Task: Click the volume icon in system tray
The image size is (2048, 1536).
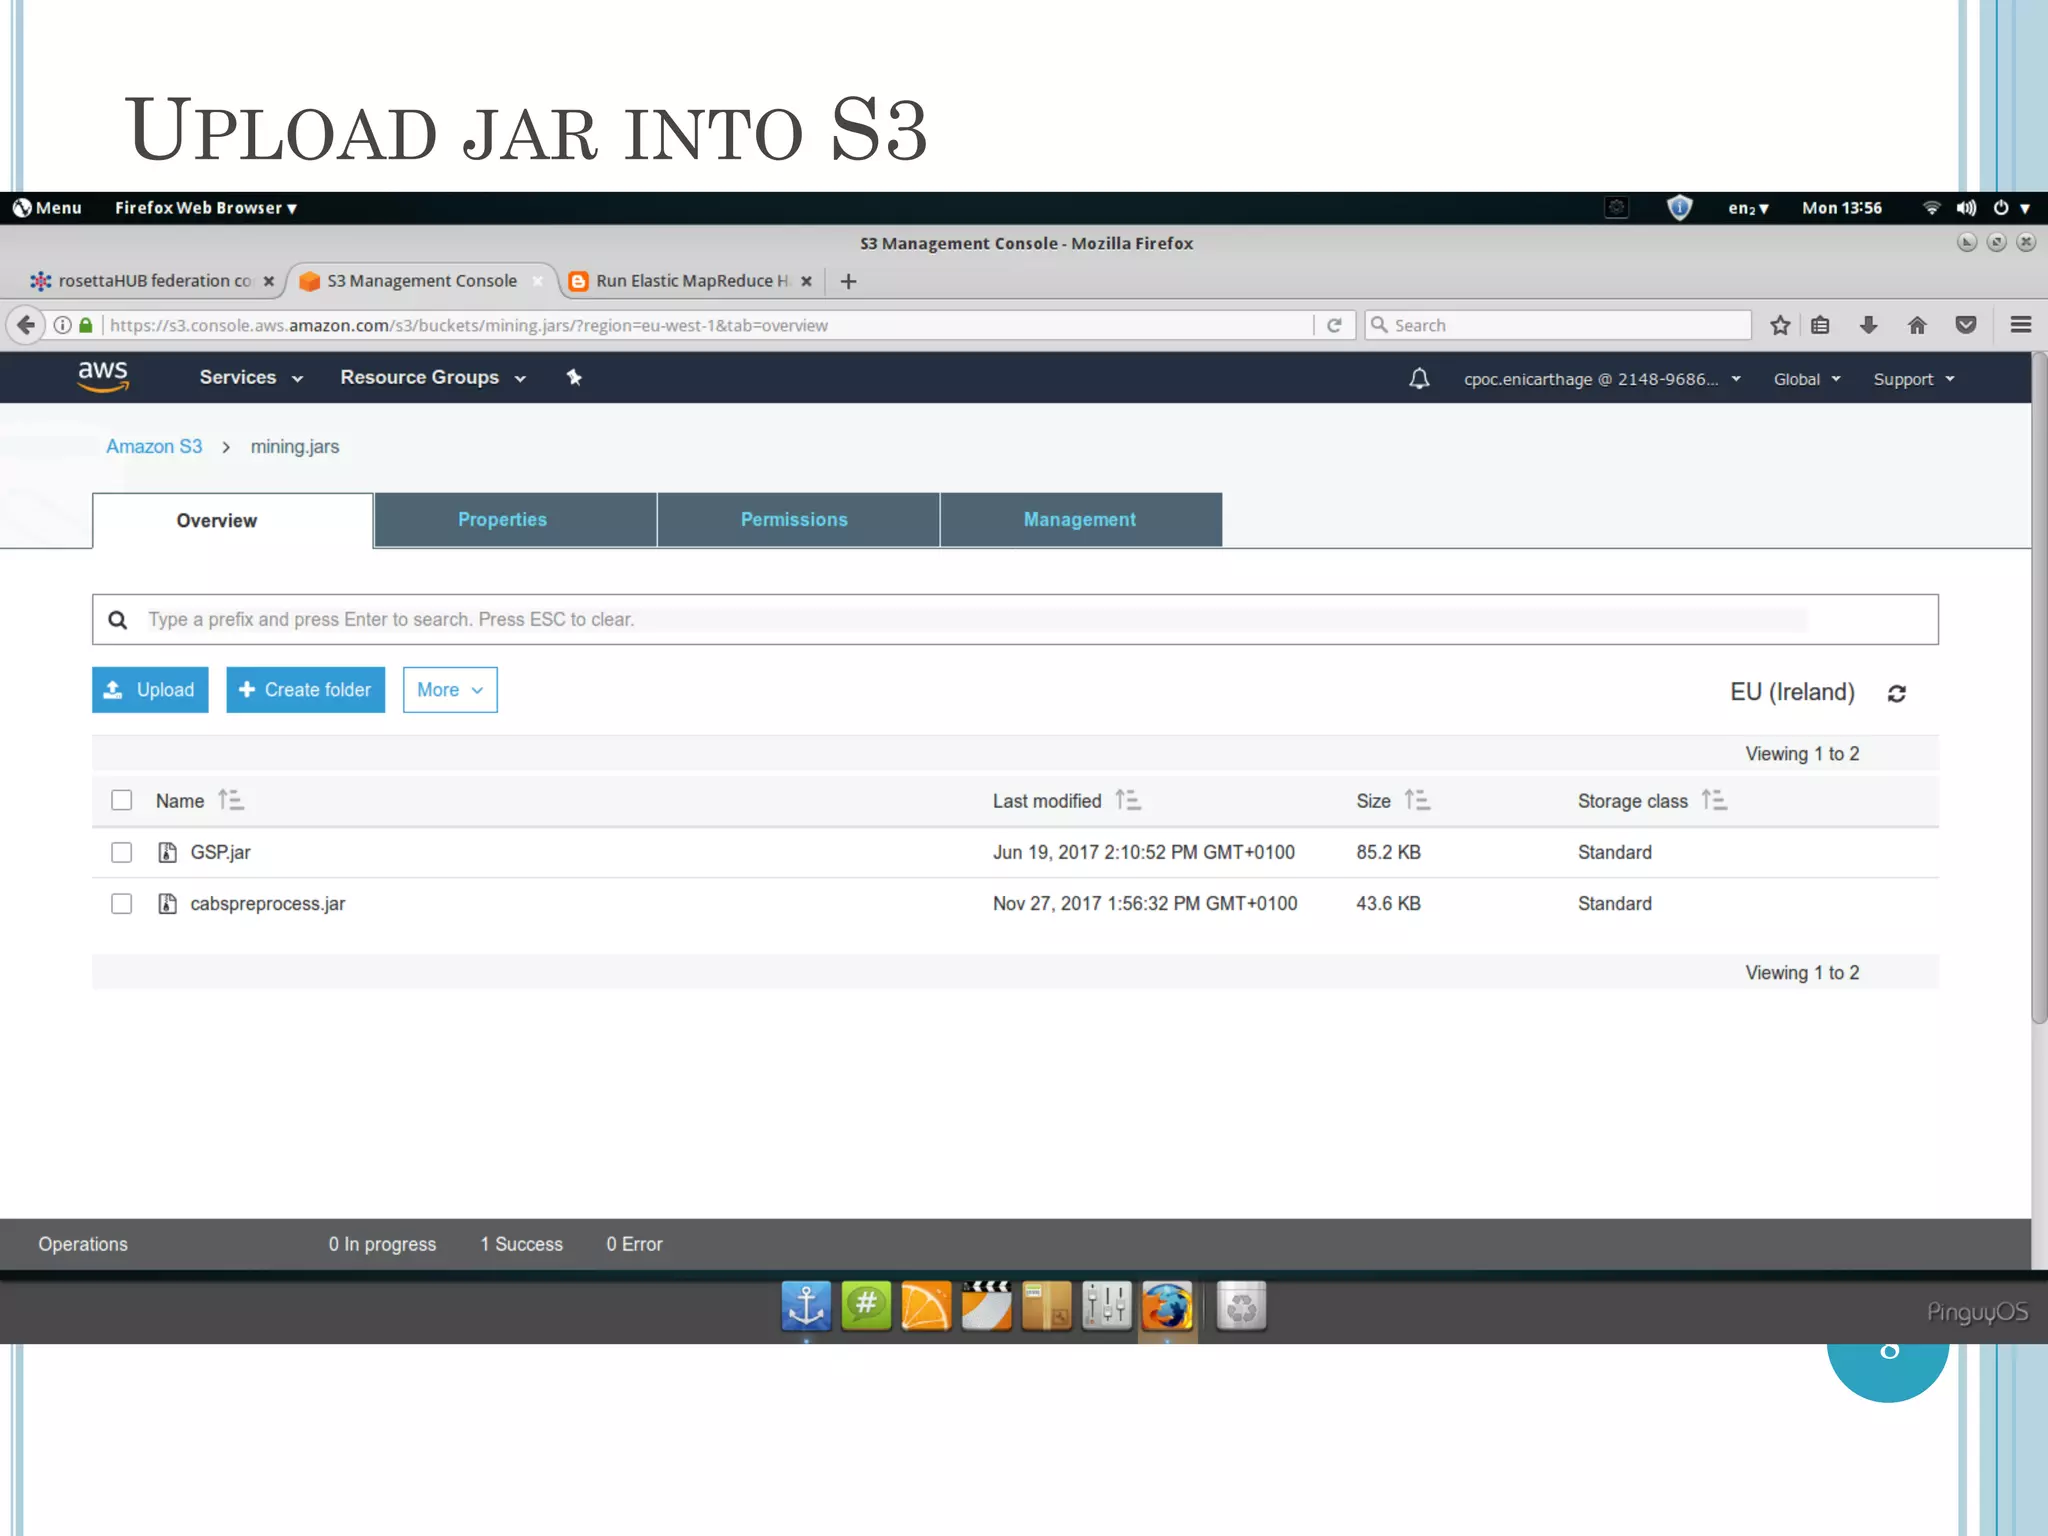Action: (1966, 208)
